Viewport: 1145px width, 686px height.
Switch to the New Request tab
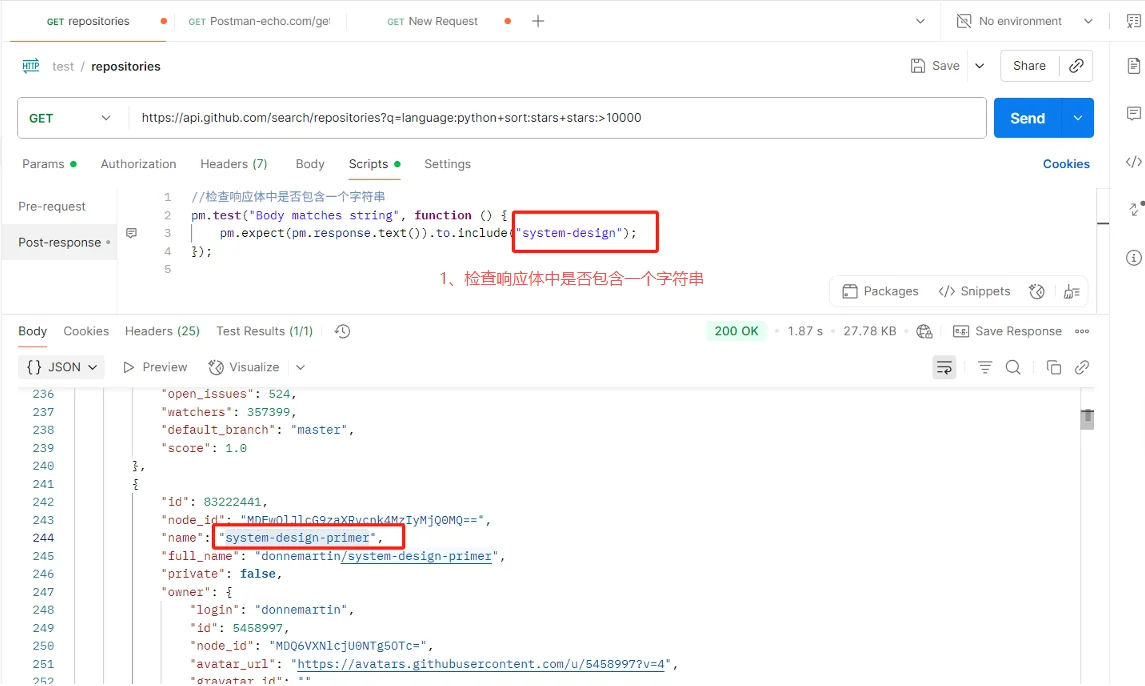432,21
